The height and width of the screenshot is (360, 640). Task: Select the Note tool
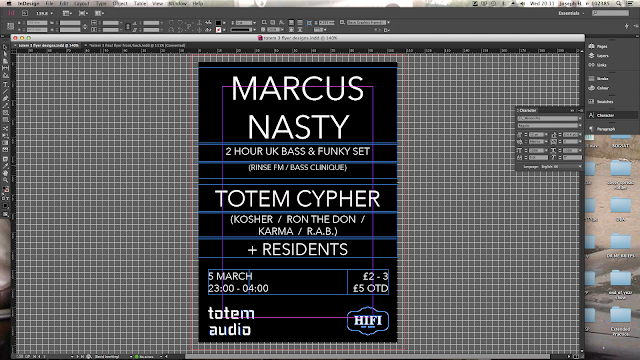(5, 159)
